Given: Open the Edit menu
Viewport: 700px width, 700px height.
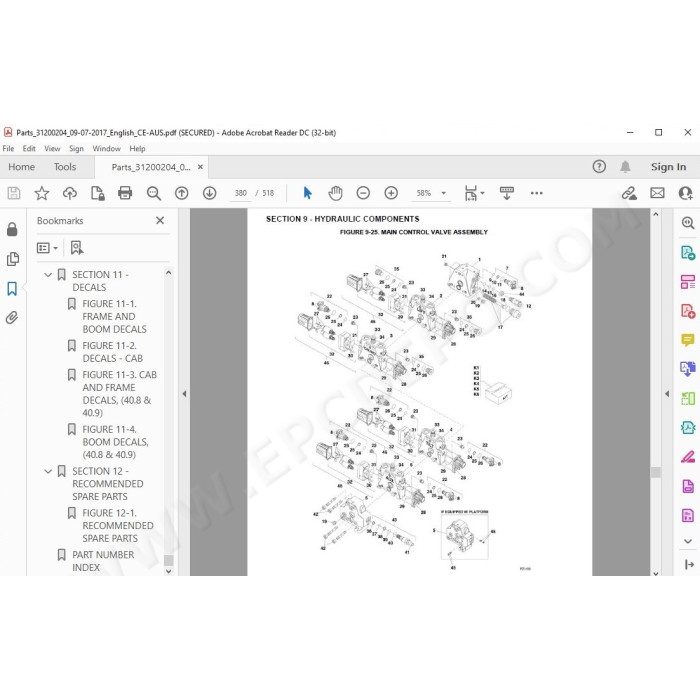Looking at the screenshot, I should (29, 149).
